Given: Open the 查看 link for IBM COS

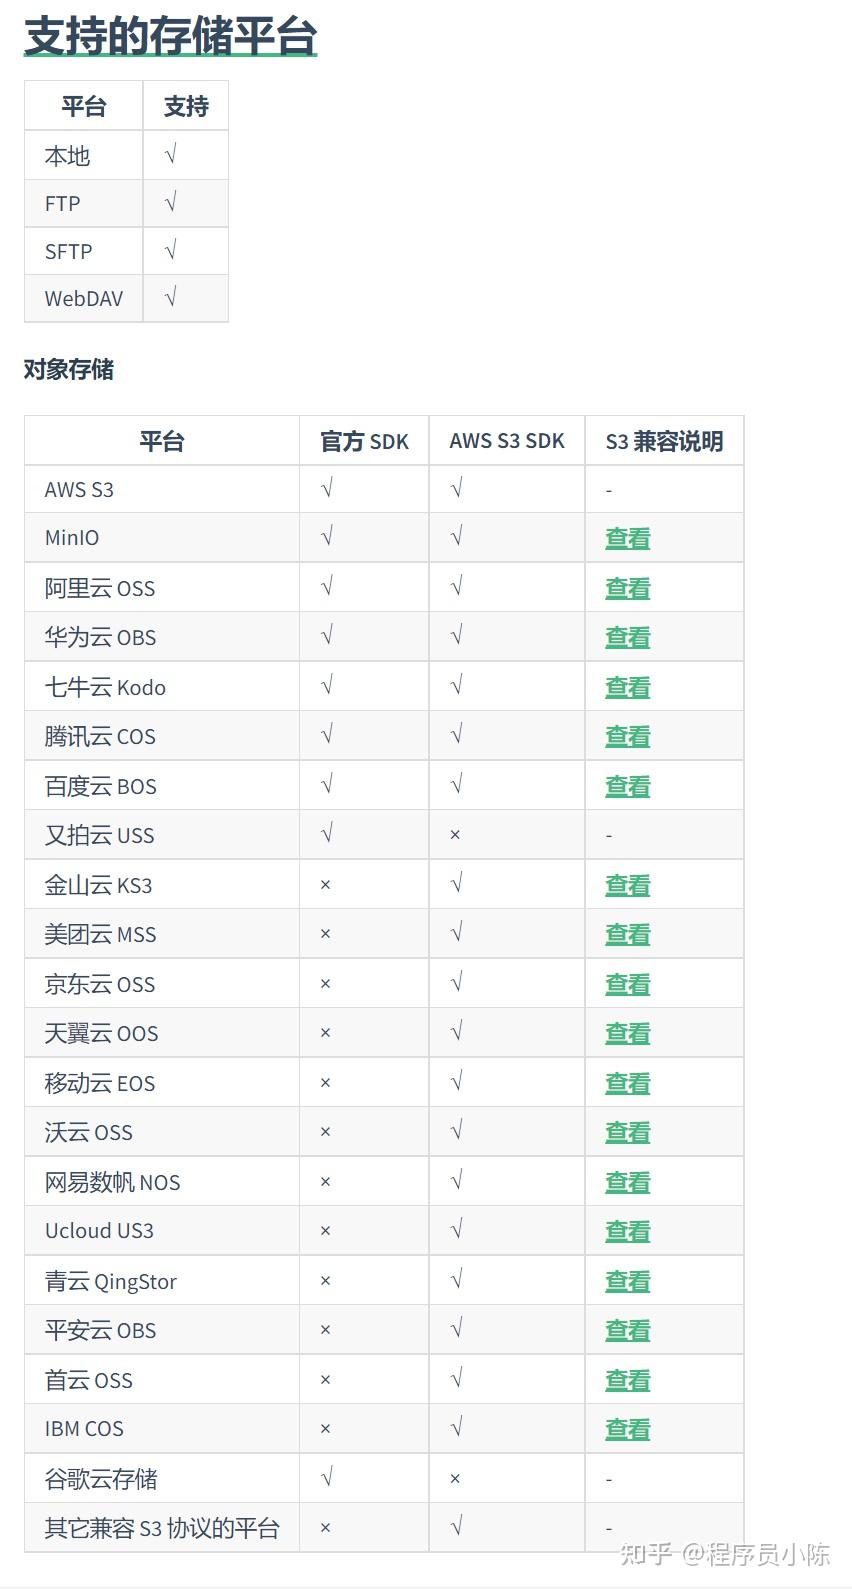Looking at the screenshot, I should (x=628, y=1429).
